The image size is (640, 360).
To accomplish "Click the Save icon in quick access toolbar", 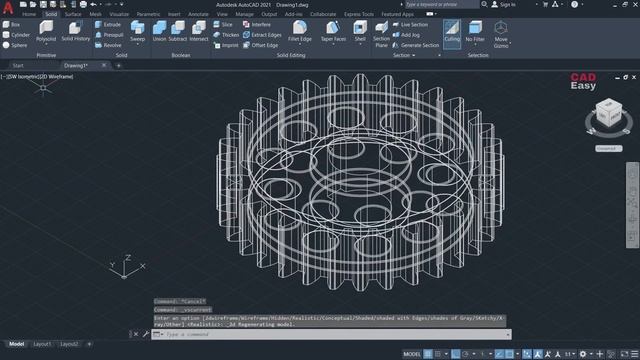I will click(x=43, y=4).
